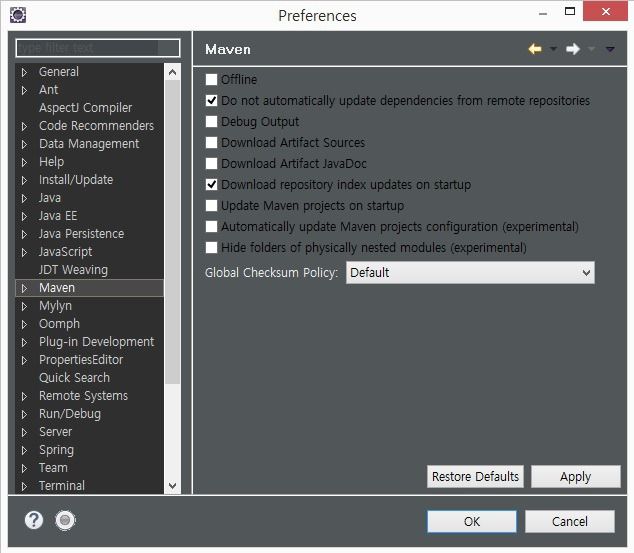Check Hide folders of physically nested modules

tap(211, 247)
